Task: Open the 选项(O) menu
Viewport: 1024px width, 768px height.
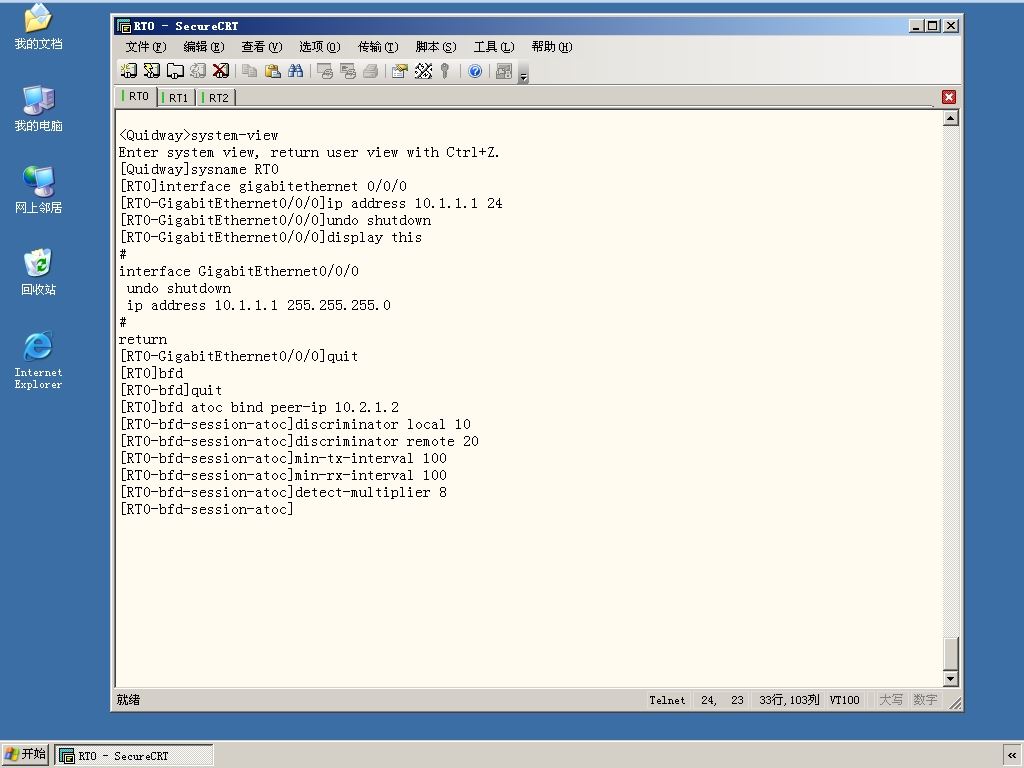Action: [319, 47]
